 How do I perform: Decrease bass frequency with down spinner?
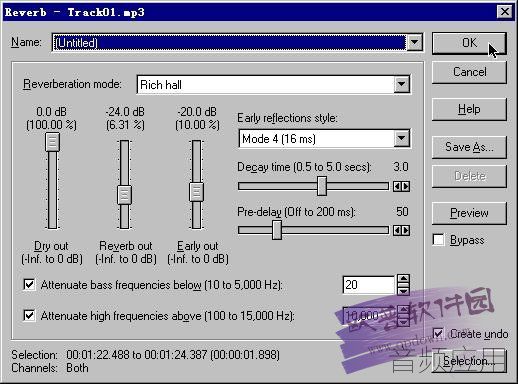[x=404, y=290]
